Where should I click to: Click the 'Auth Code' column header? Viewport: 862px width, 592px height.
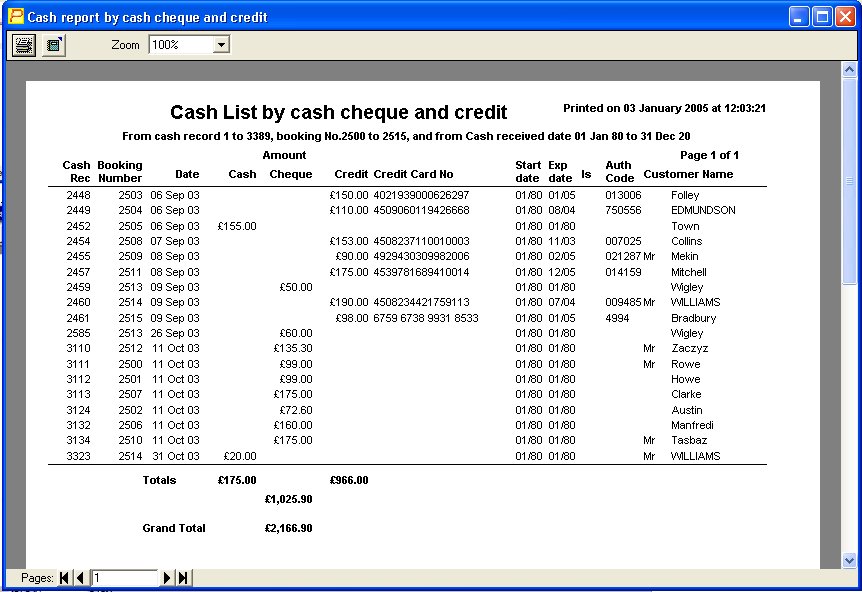coord(620,171)
